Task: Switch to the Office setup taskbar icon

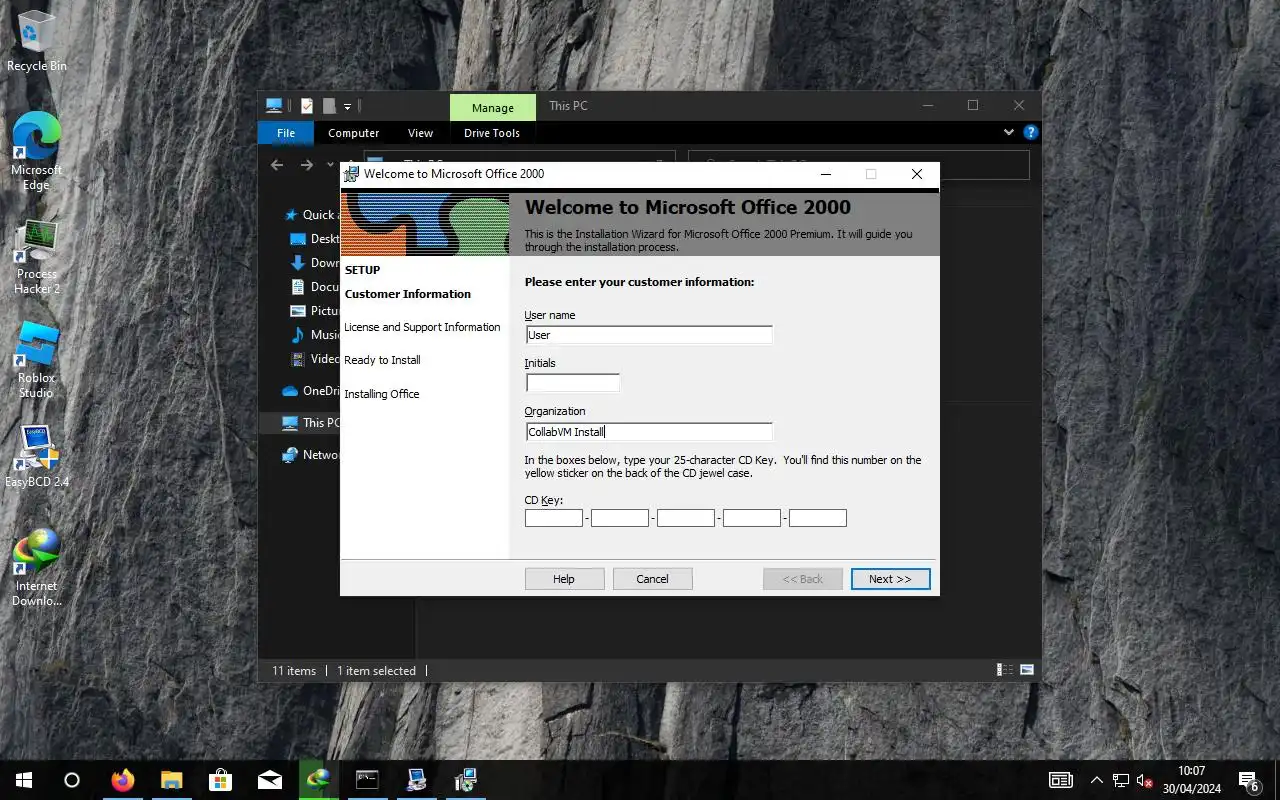Action: click(465, 780)
